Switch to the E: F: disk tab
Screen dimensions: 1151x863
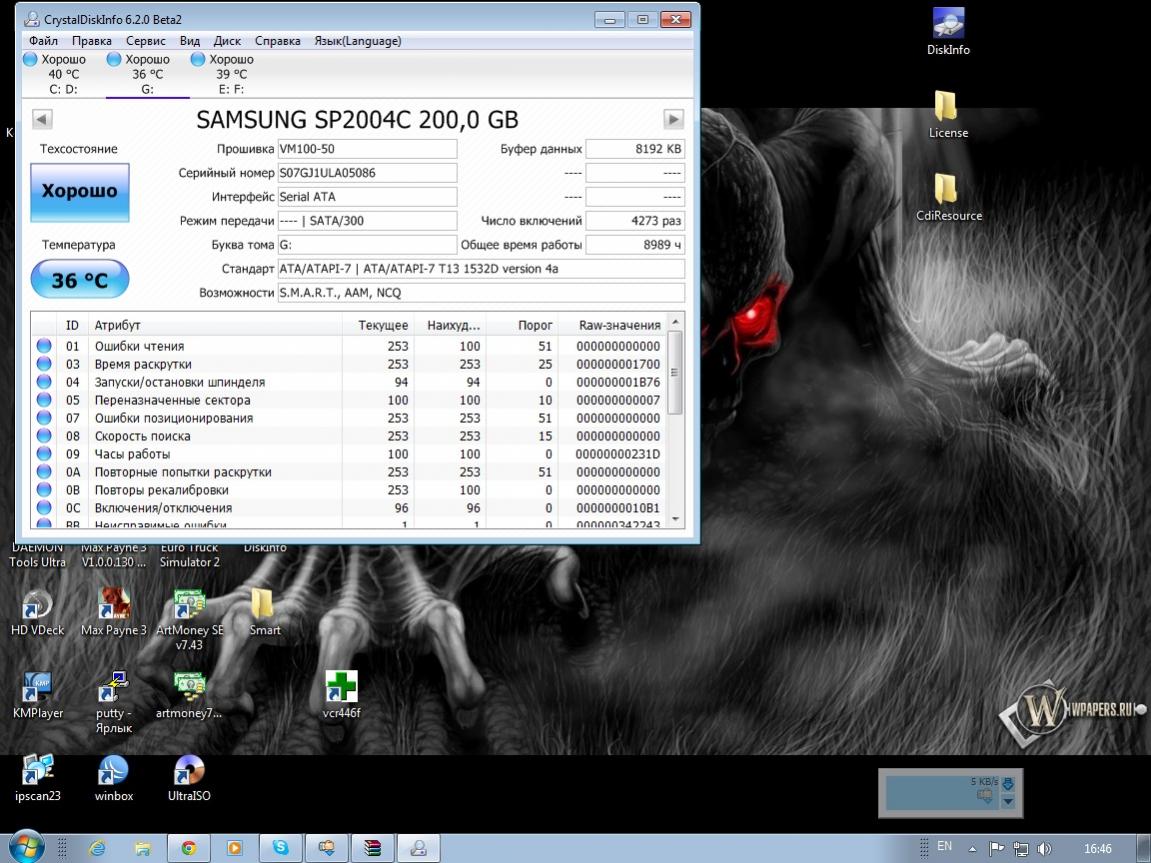[230, 74]
